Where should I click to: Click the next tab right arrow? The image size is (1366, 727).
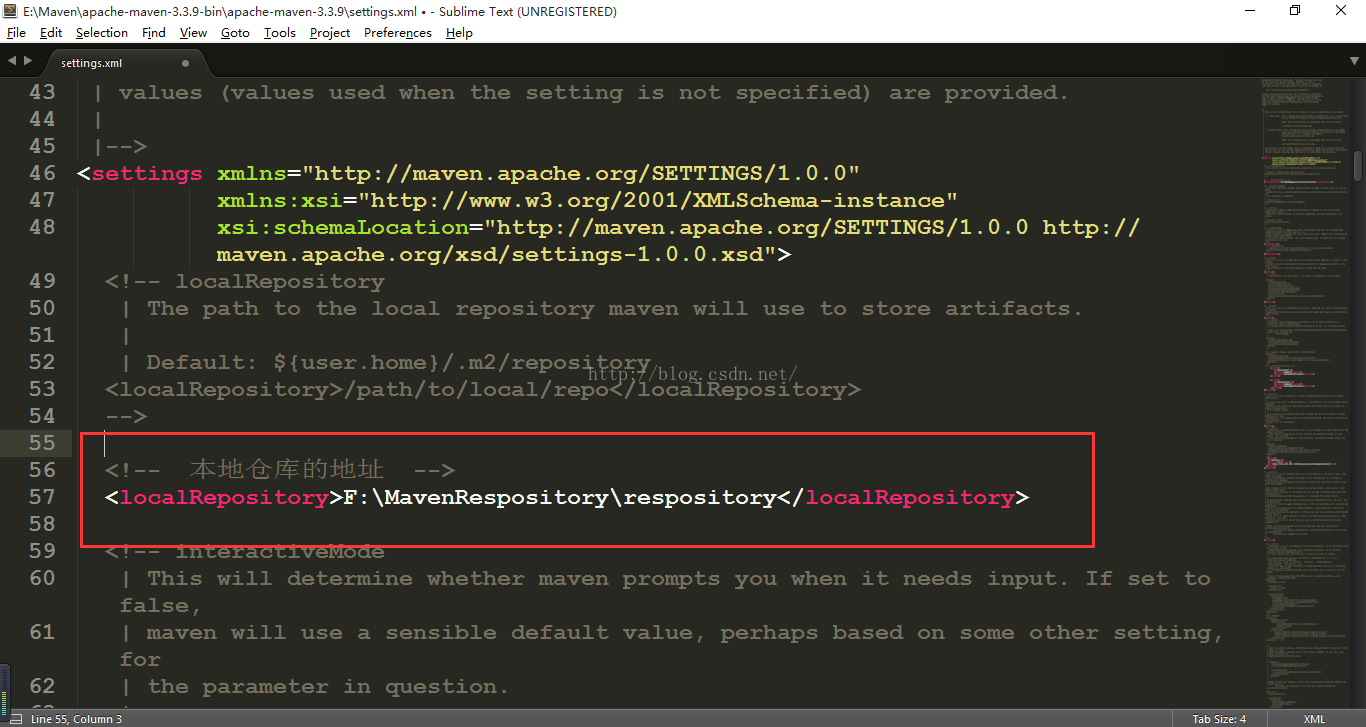tap(28, 61)
